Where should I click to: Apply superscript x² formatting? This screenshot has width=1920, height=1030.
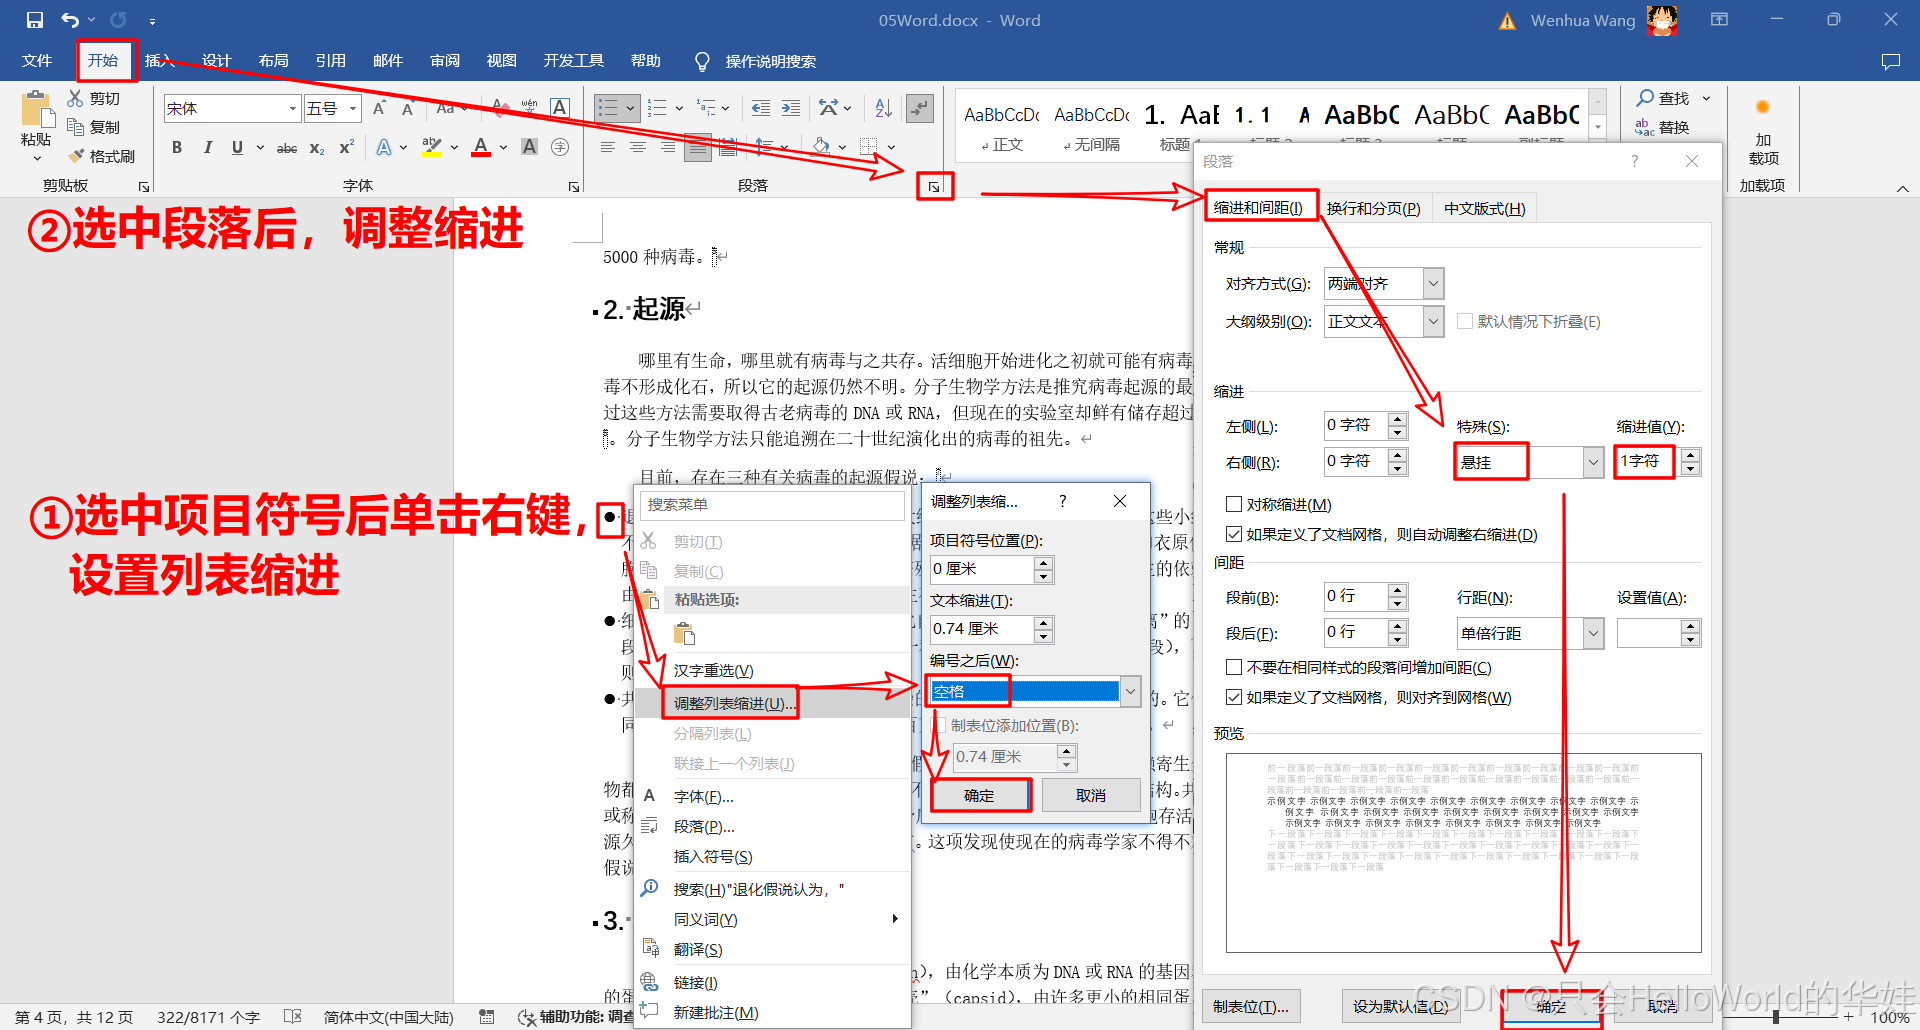(x=347, y=147)
